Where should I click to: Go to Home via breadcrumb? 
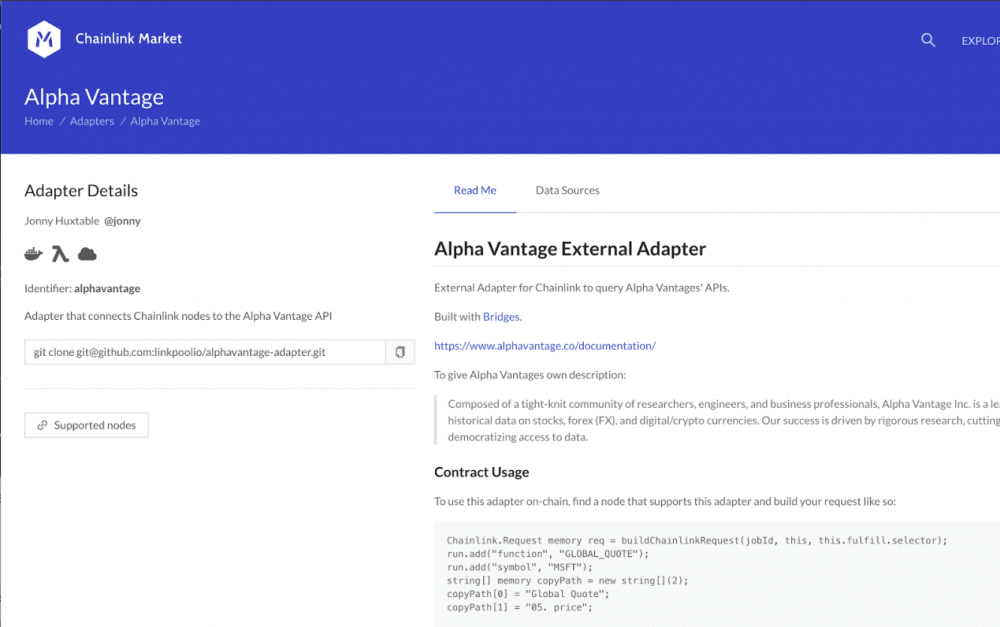39,121
